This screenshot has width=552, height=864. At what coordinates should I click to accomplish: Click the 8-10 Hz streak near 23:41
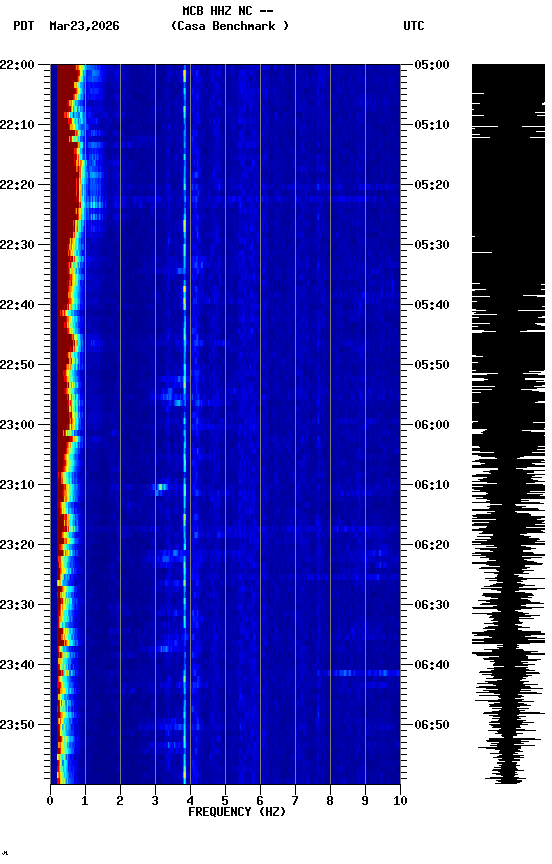click(x=359, y=673)
